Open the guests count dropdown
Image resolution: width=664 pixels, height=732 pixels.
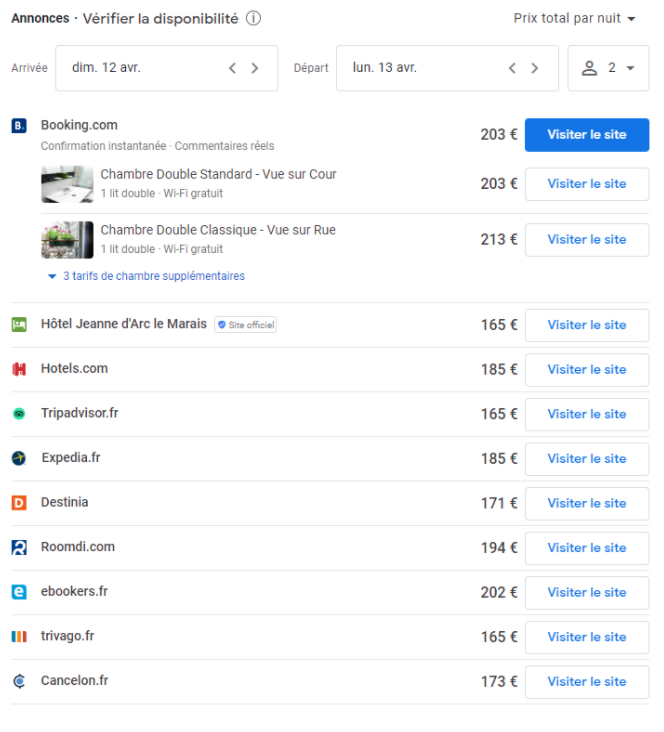click(x=608, y=68)
